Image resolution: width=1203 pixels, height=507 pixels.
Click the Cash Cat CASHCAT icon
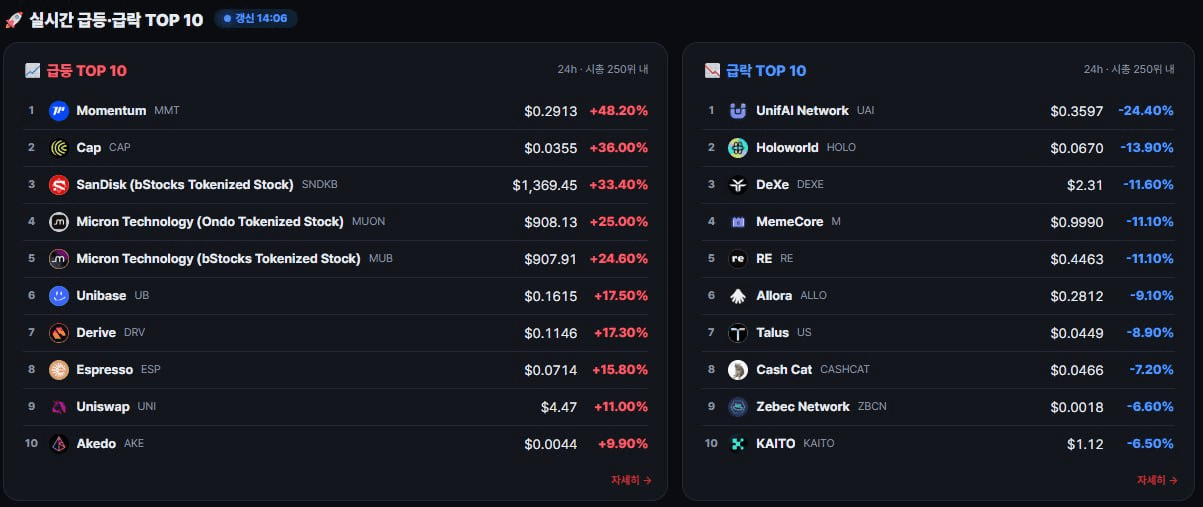(x=738, y=370)
